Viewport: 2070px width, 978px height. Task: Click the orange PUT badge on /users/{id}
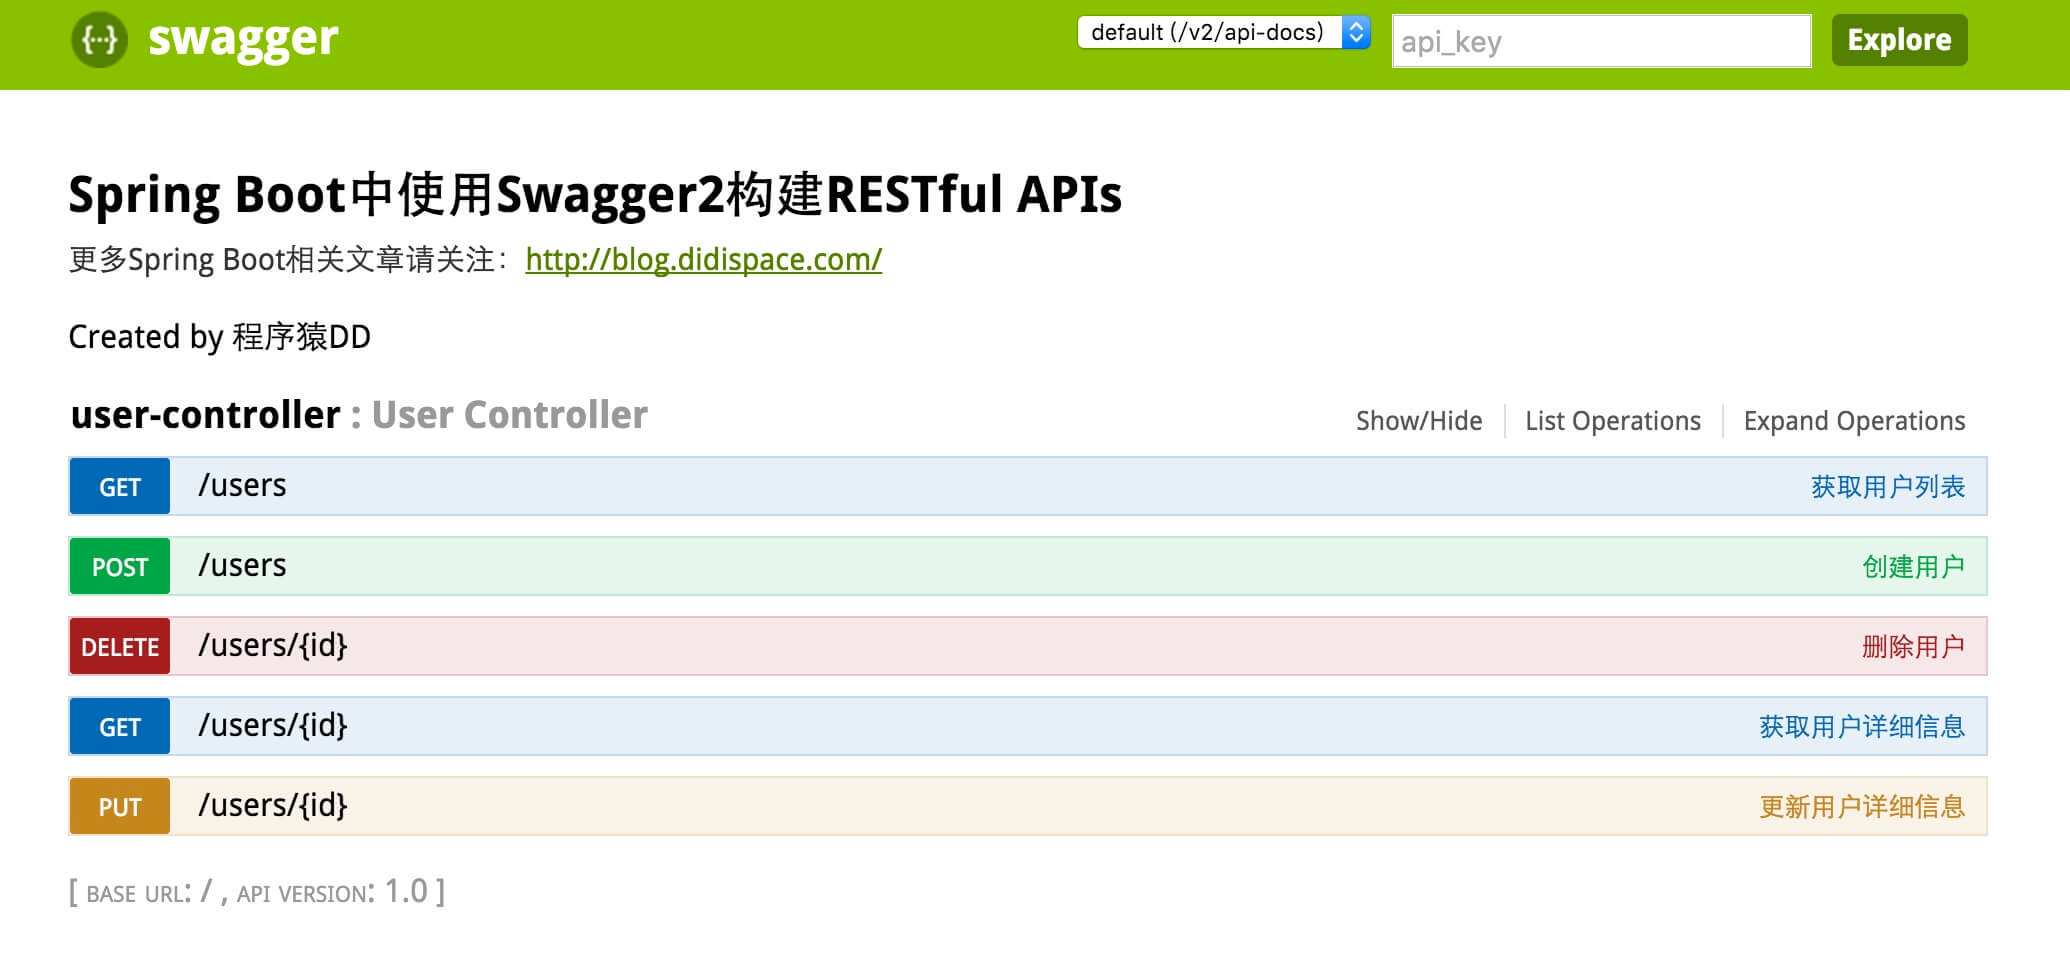[x=119, y=806]
